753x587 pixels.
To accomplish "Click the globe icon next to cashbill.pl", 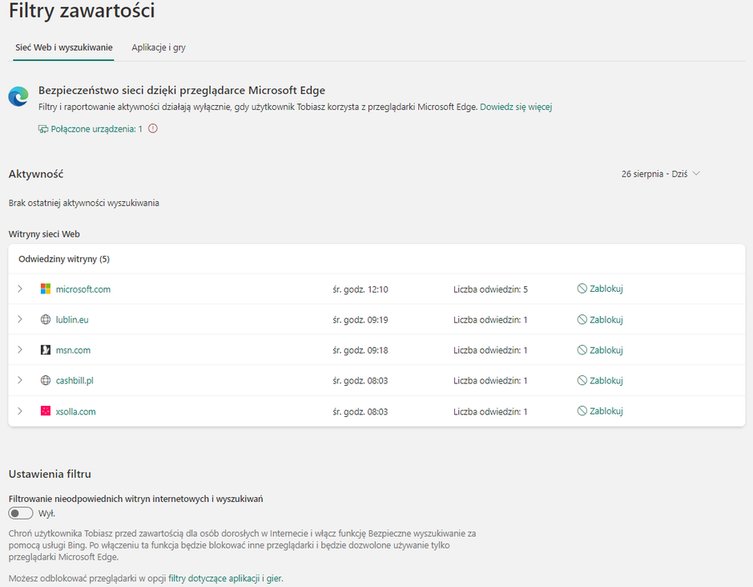I will 46,380.
